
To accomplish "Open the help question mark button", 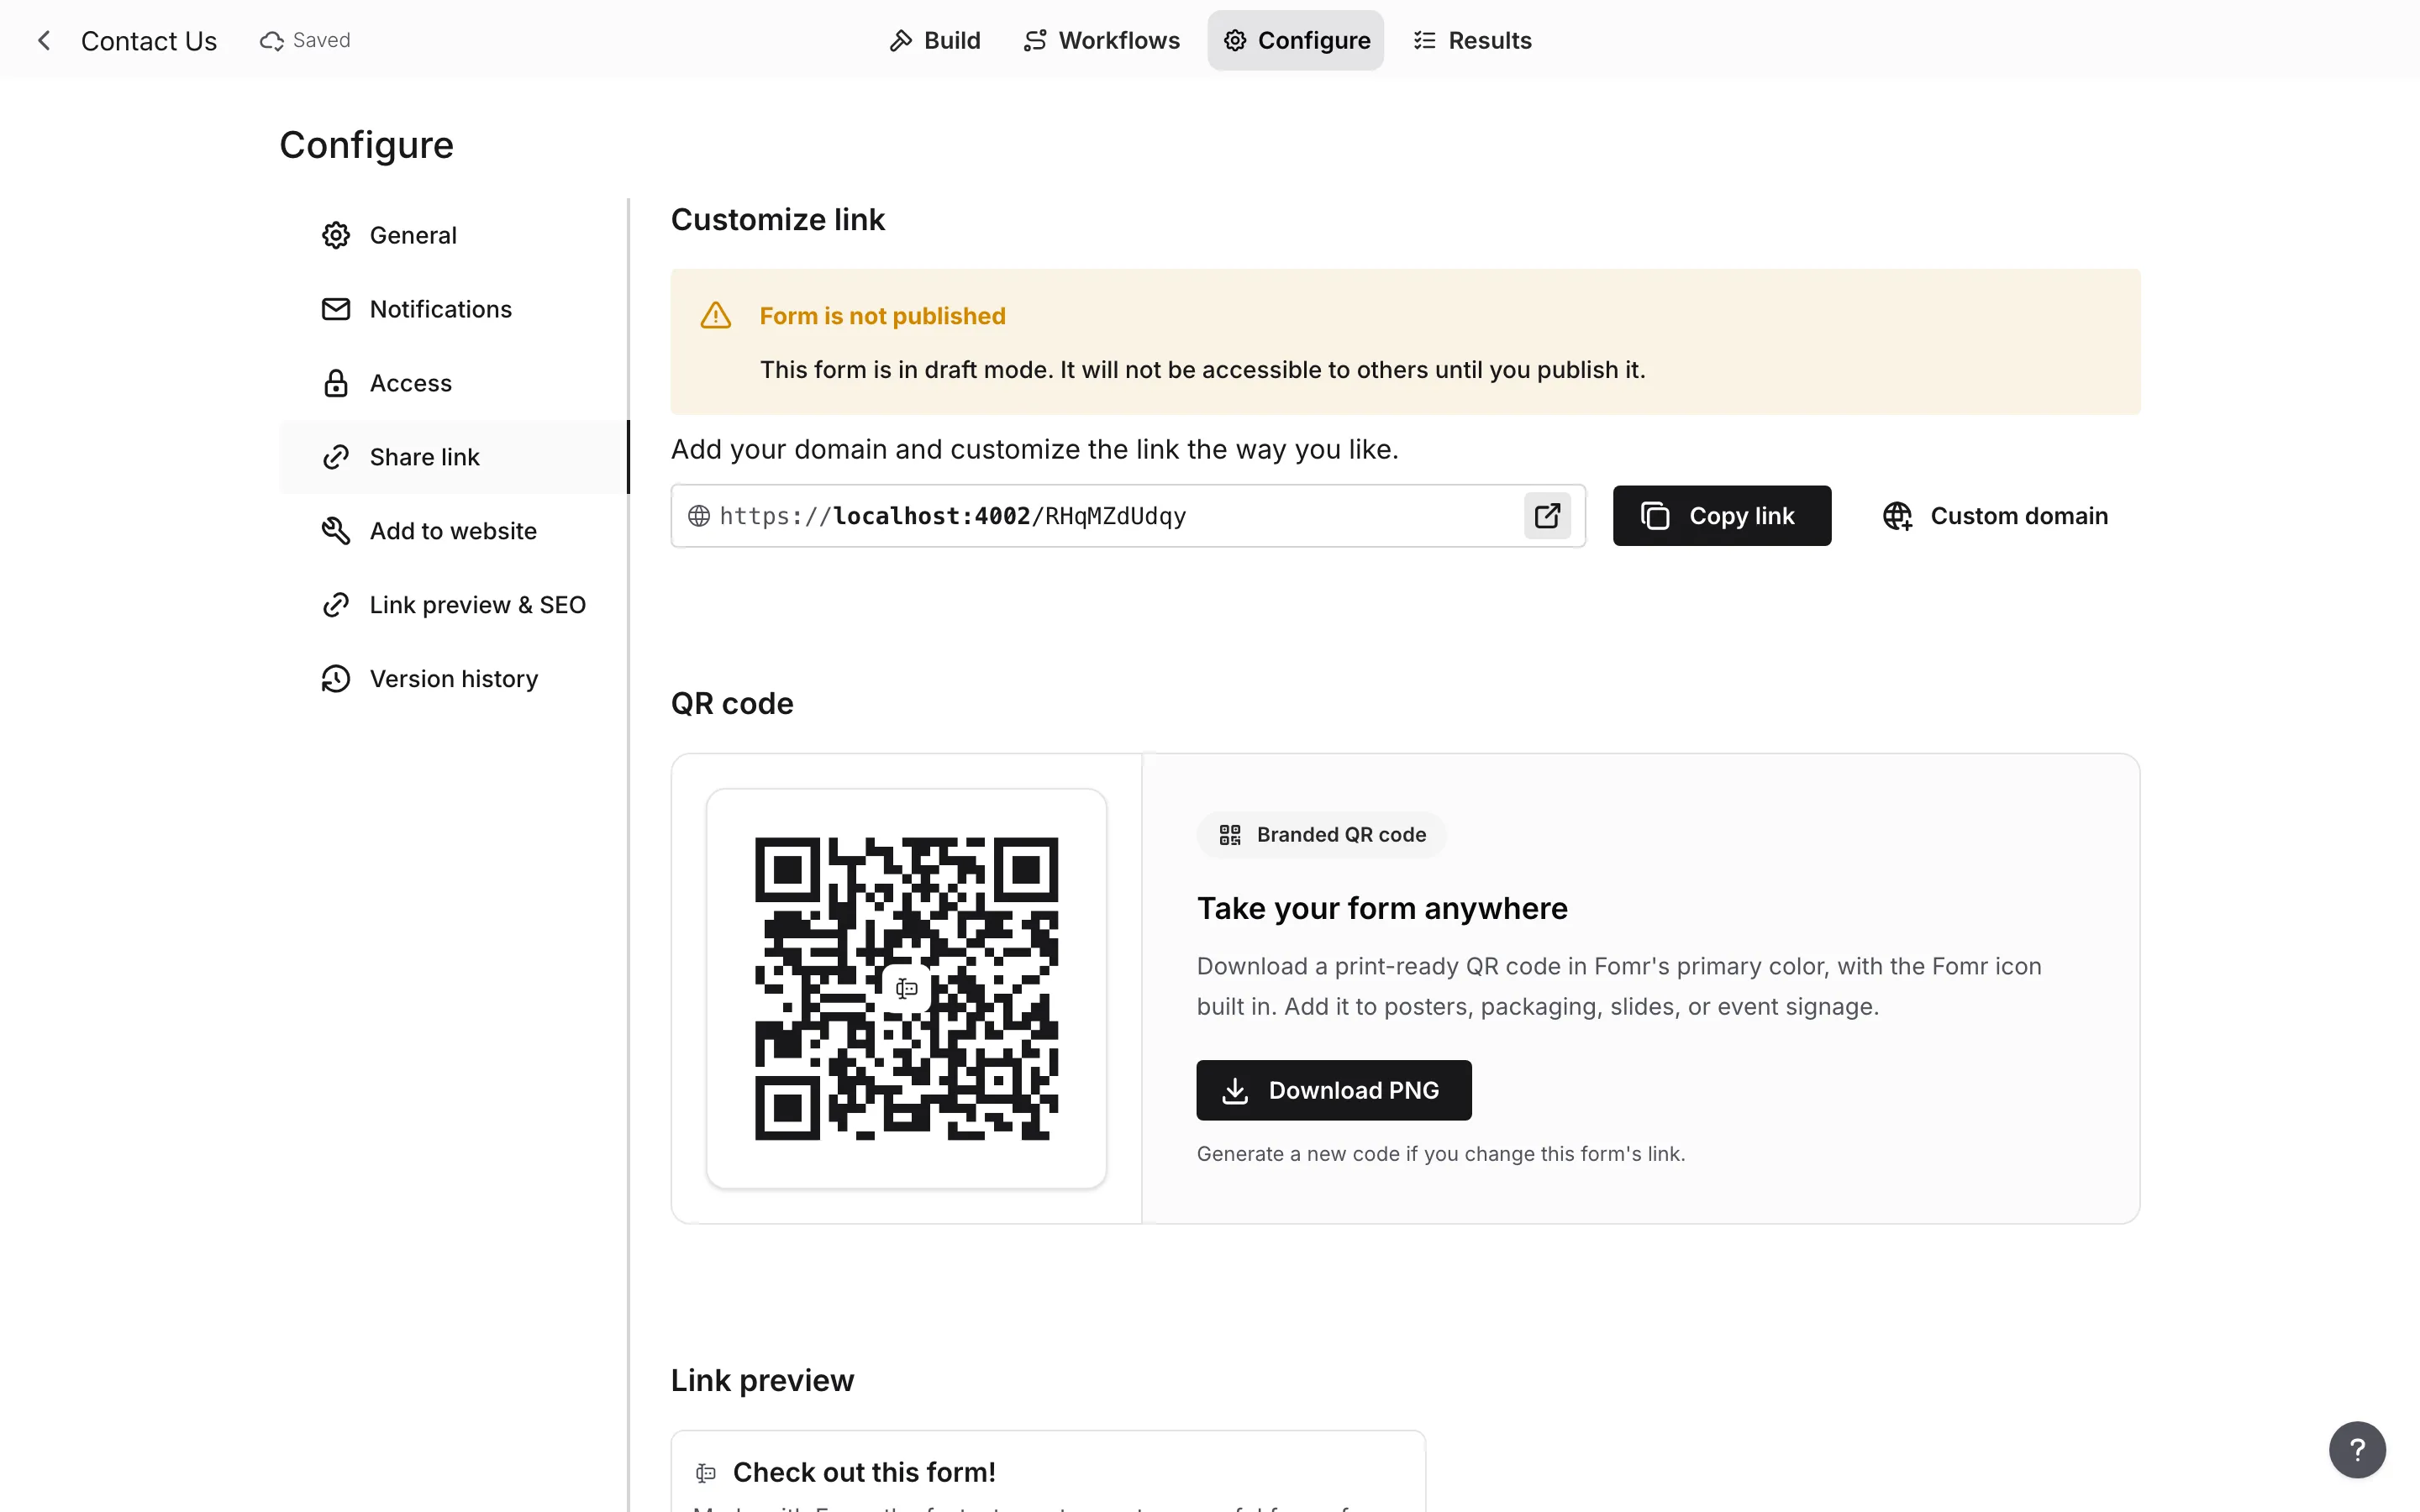I will (2357, 1449).
